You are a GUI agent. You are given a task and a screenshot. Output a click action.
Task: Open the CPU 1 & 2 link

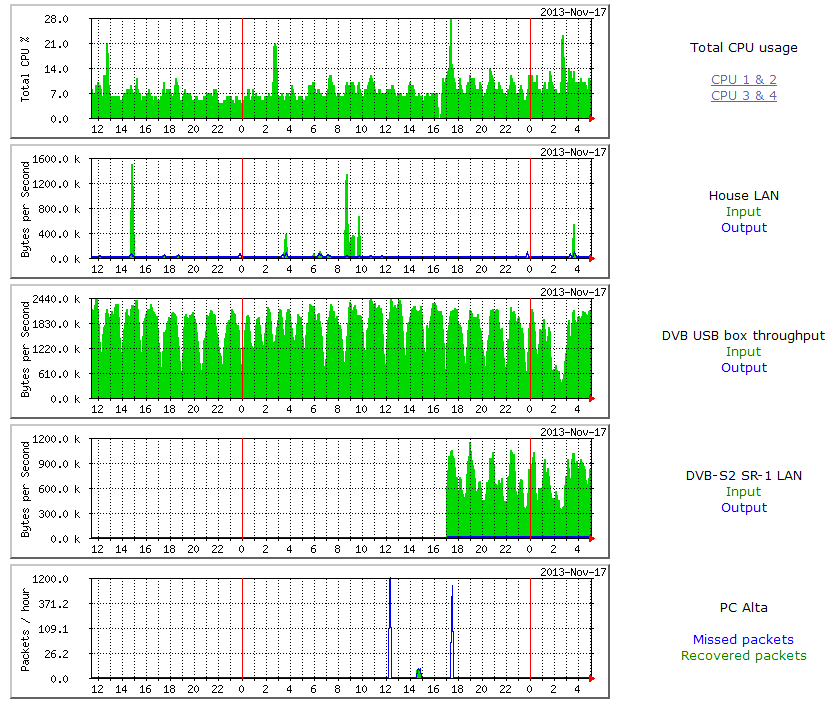pos(743,79)
